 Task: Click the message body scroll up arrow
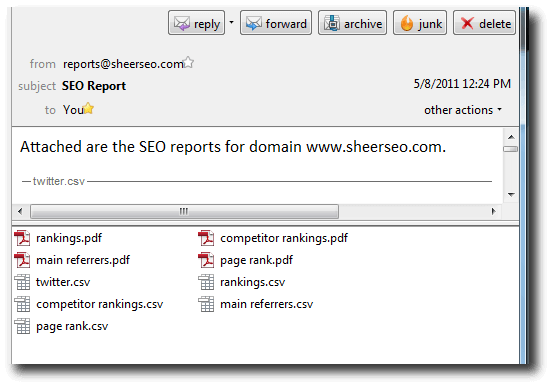(511, 137)
